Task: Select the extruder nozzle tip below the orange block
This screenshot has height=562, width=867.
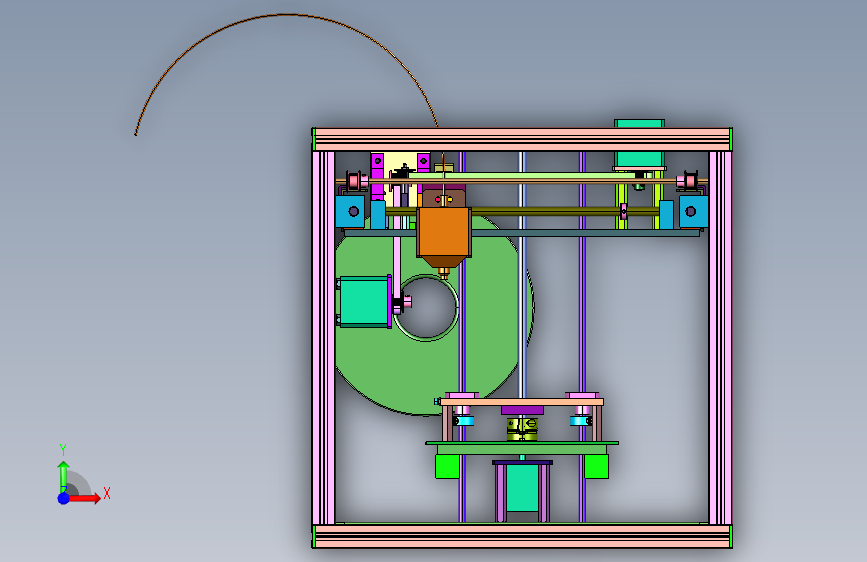Action: (444, 273)
